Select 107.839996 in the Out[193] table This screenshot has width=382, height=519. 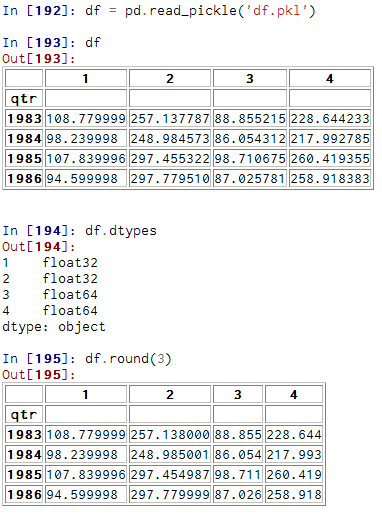click(x=86, y=159)
